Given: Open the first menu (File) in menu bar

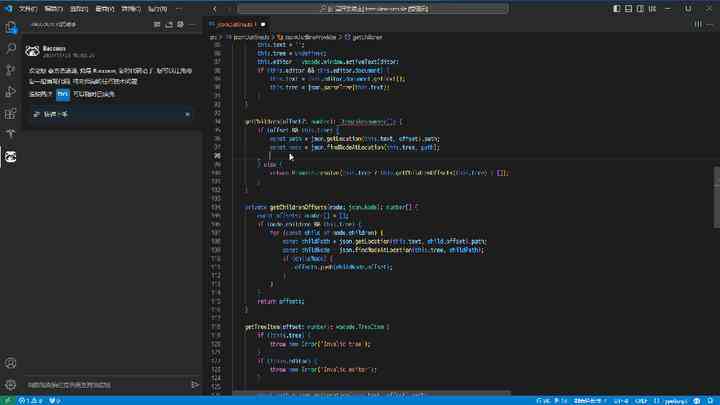Looking at the screenshot, I should point(28,9).
